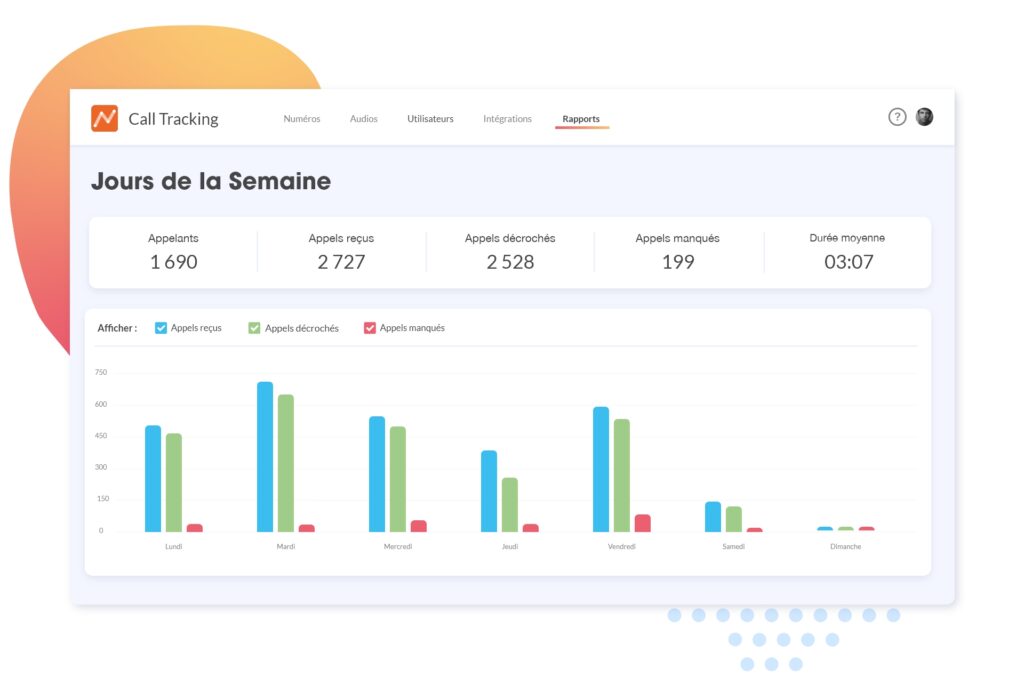Open the user profile avatar

click(x=924, y=117)
